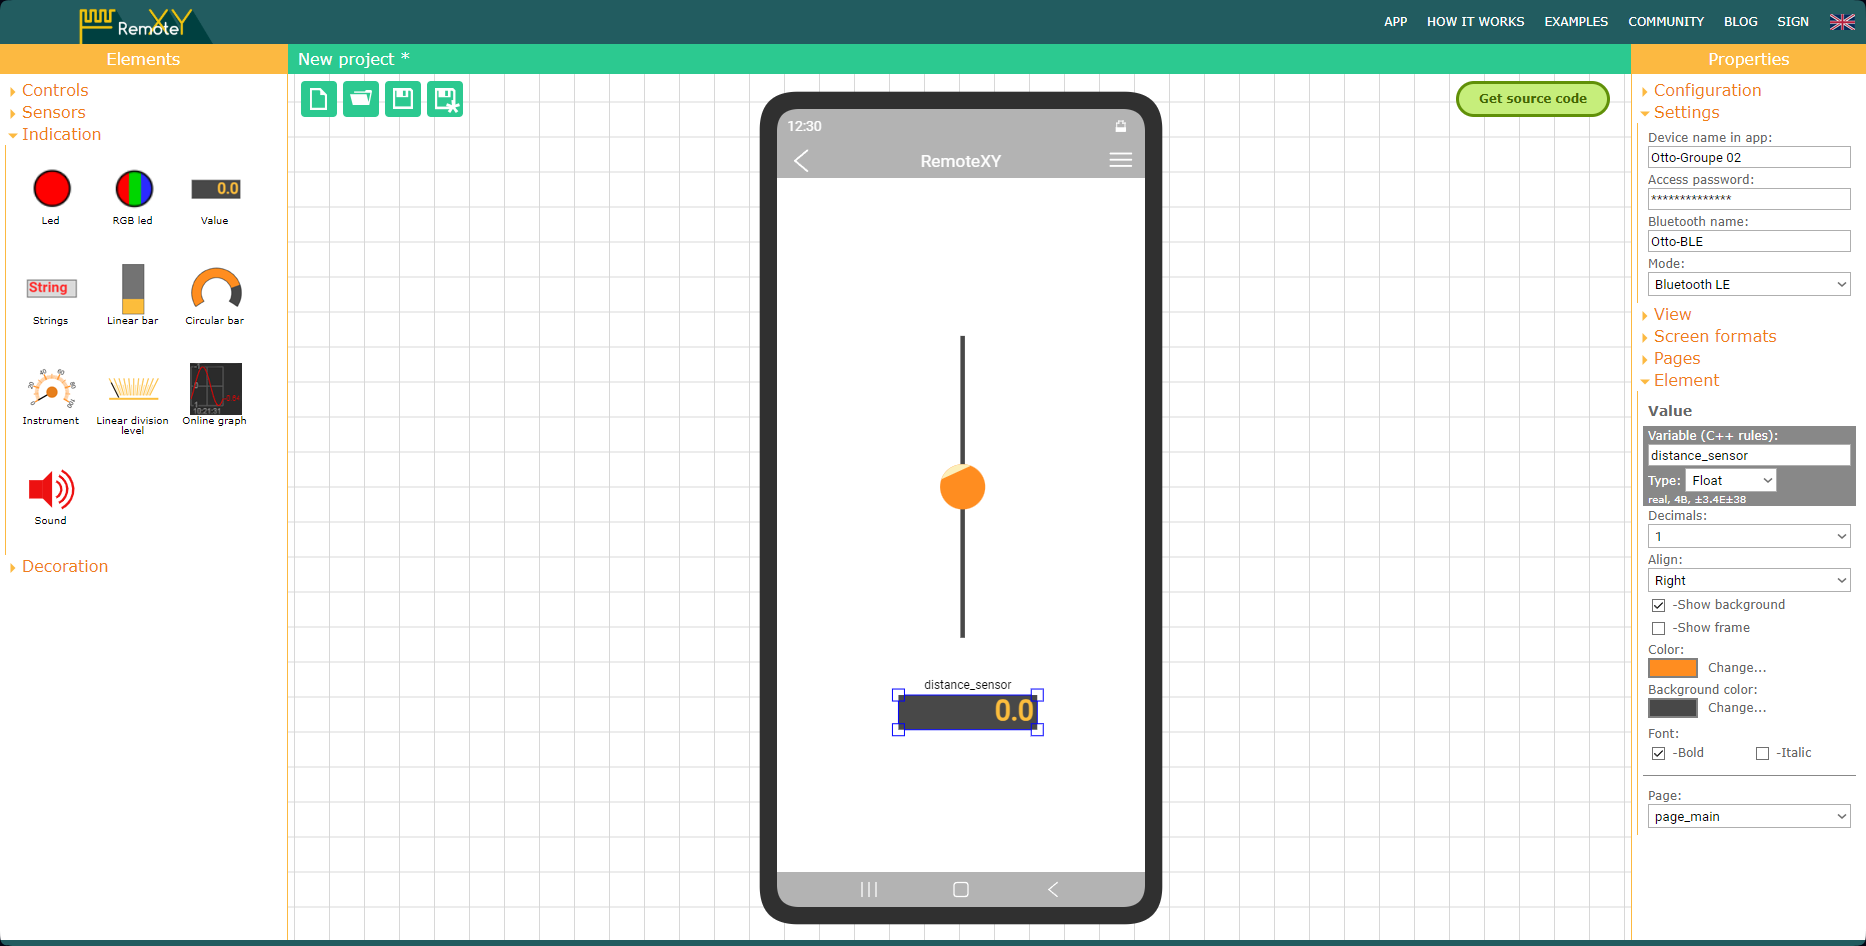Image resolution: width=1866 pixels, height=946 pixels.
Task: Go to the COMMUNITY page
Action: (1665, 22)
